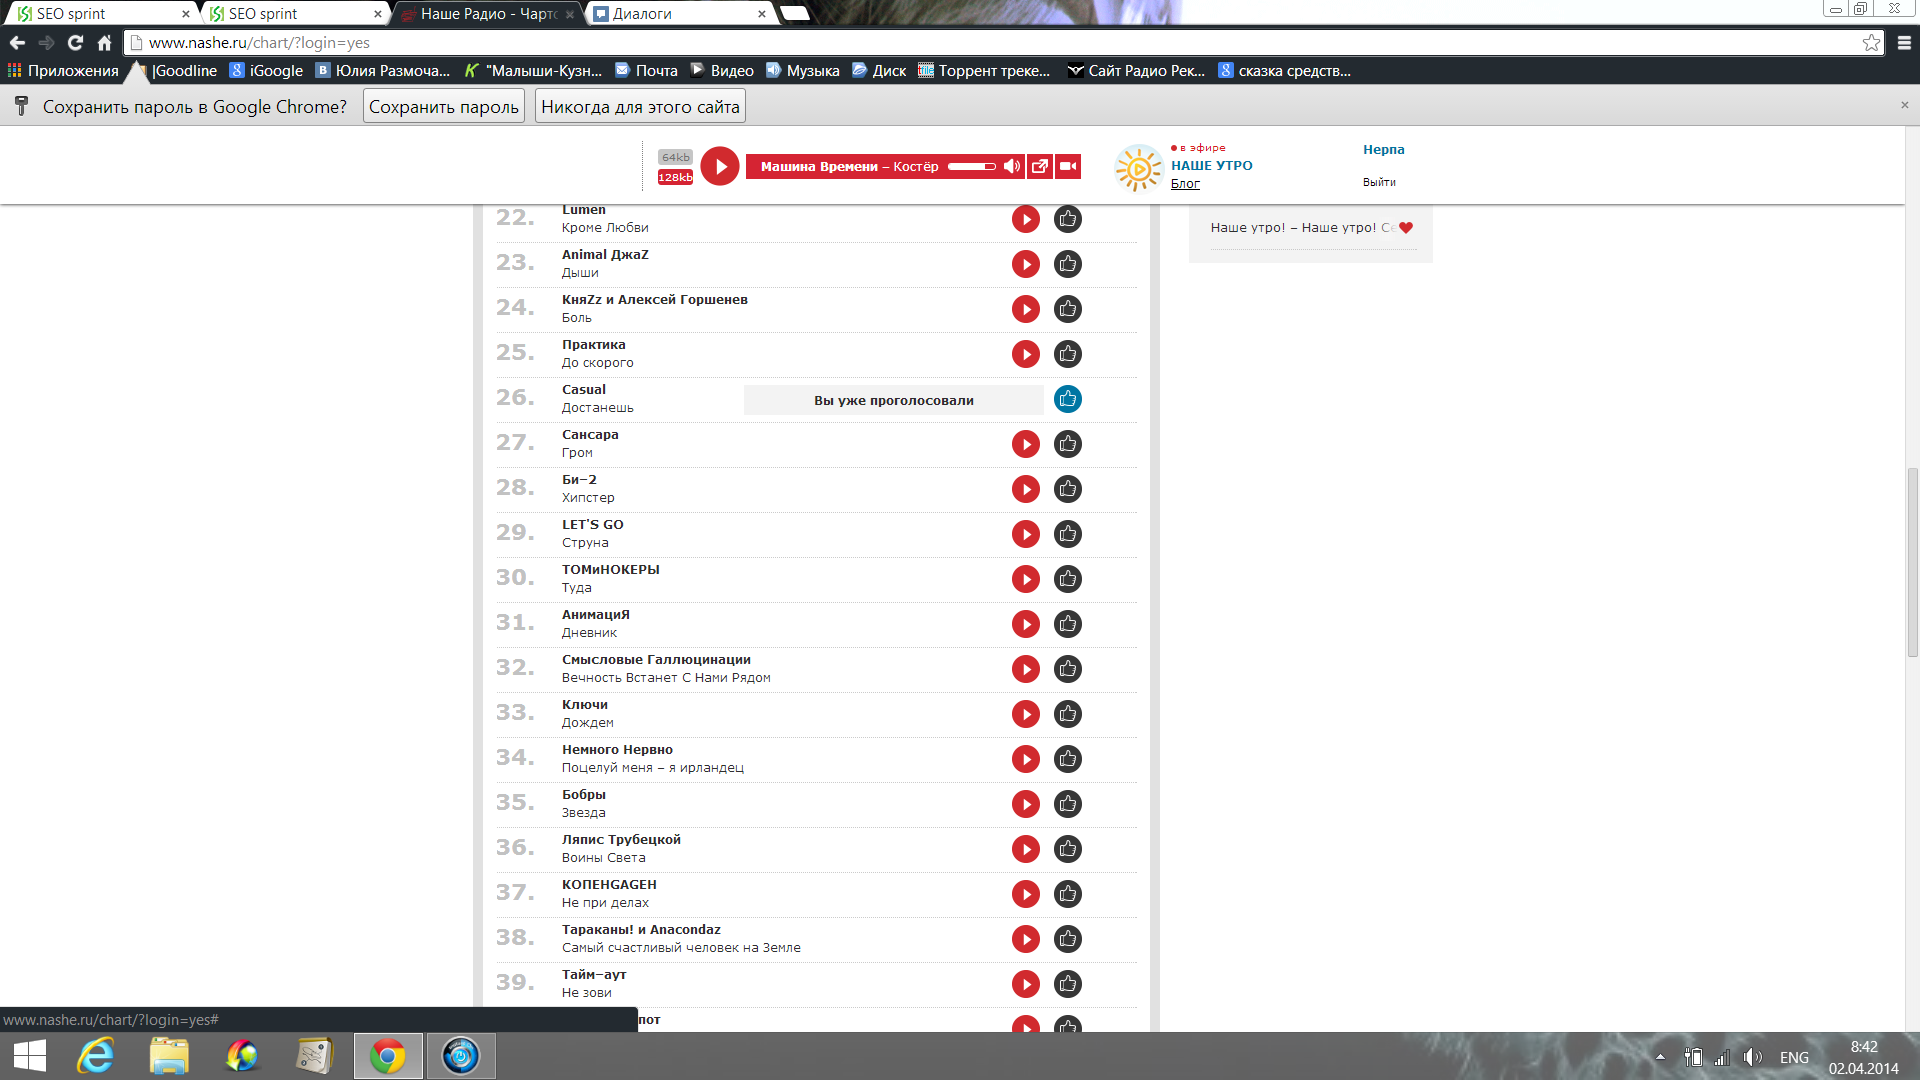
Task: Like КОПЕНGАGЕН song Не при делах
Action: pyautogui.click(x=1067, y=894)
